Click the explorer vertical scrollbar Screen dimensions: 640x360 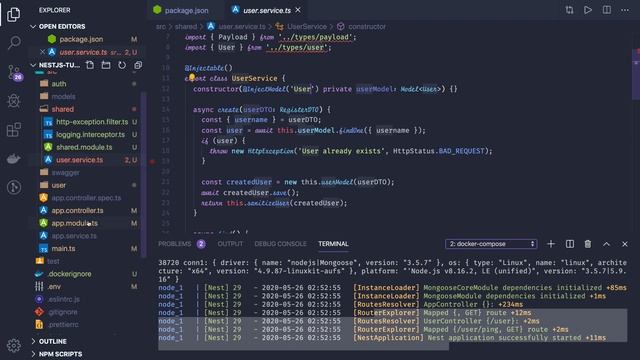143,175
